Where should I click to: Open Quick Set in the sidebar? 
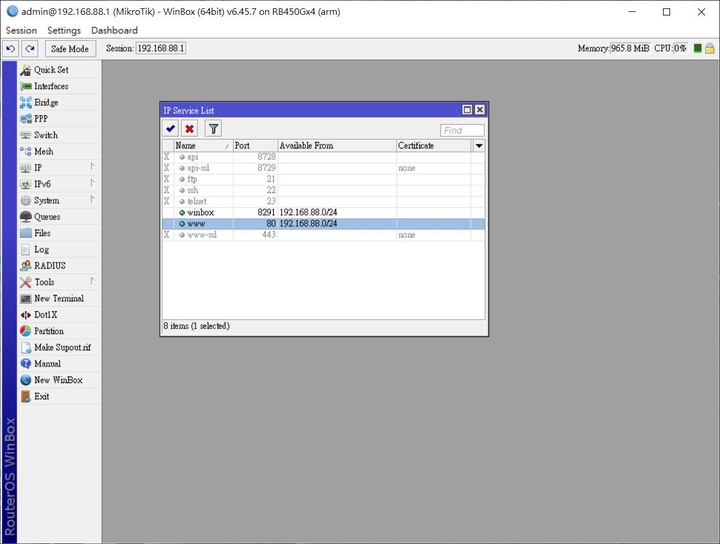pos(59,70)
